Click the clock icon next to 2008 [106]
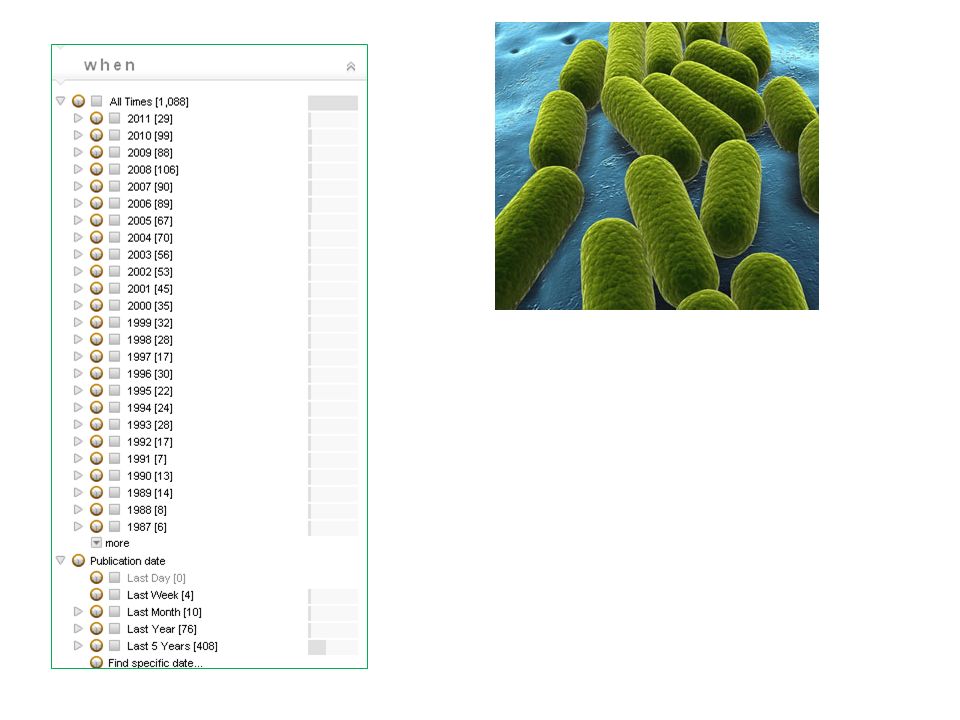 pyautogui.click(x=96, y=169)
